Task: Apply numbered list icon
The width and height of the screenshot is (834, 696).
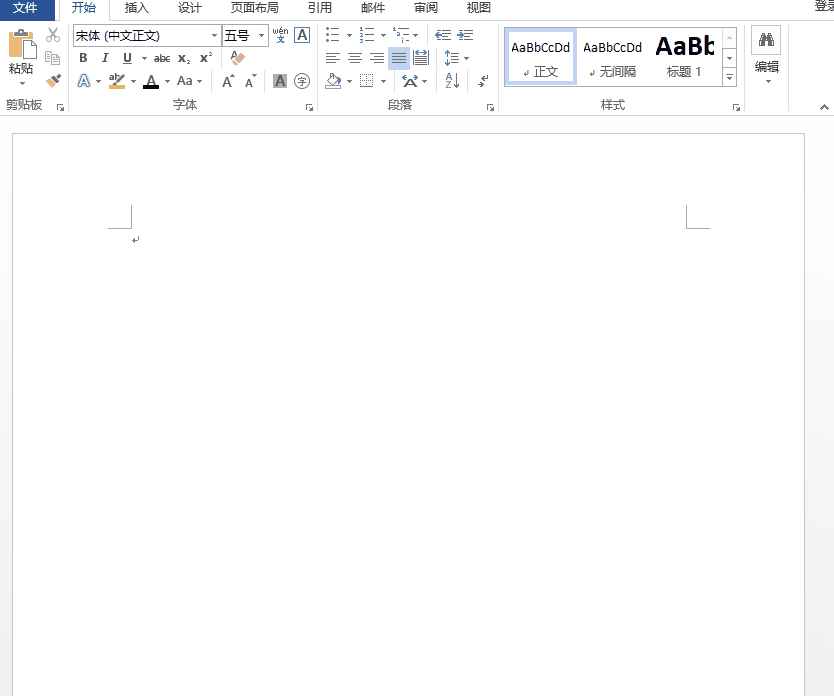Action: [366, 35]
